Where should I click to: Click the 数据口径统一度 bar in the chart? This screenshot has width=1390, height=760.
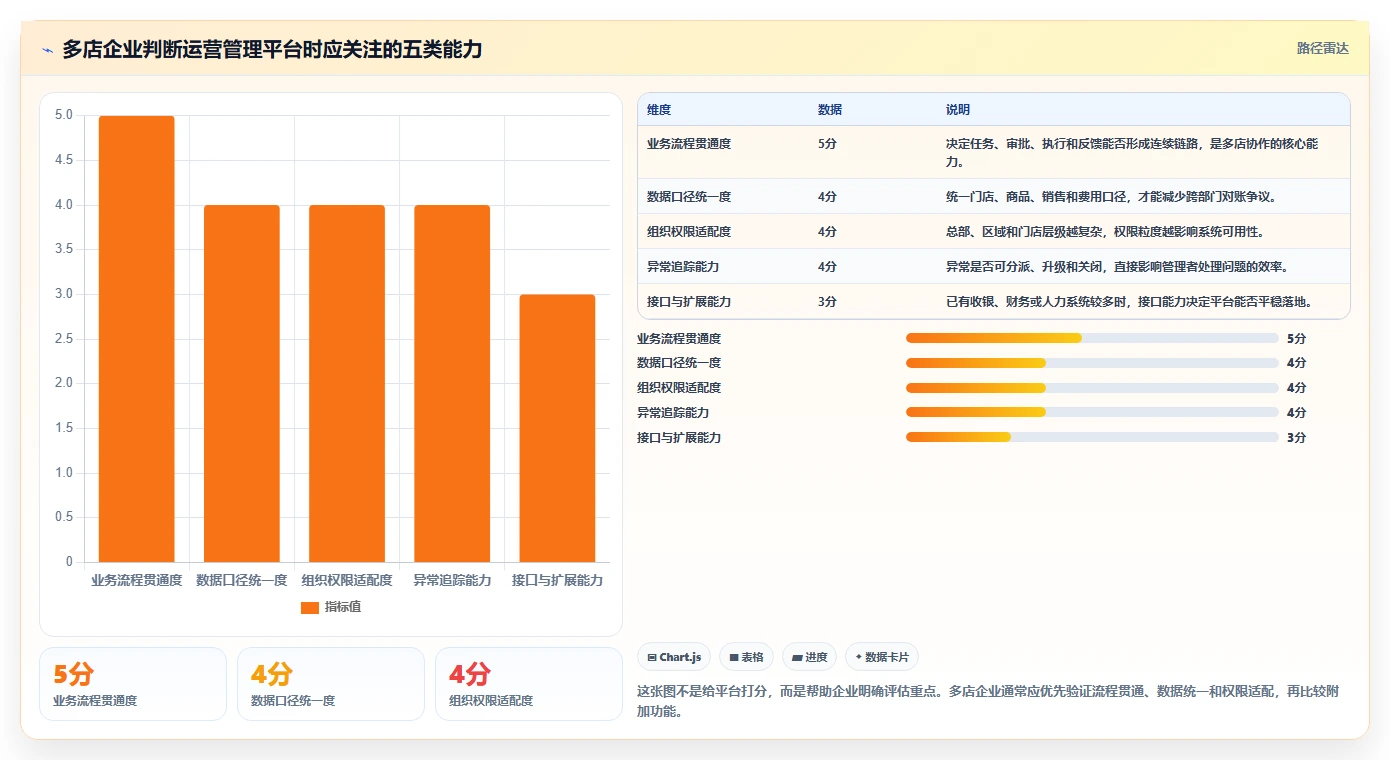click(241, 383)
